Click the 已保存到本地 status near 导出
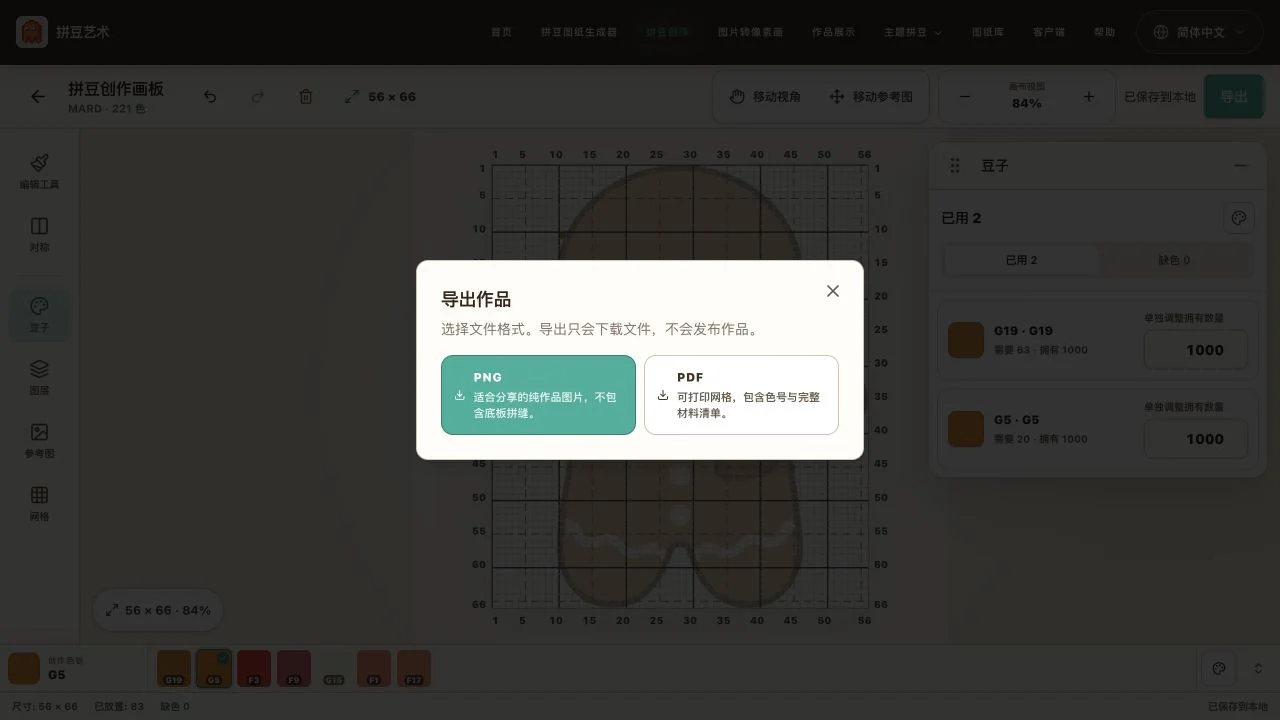The width and height of the screenshot is (1280, 720). tap(1160, 97)
